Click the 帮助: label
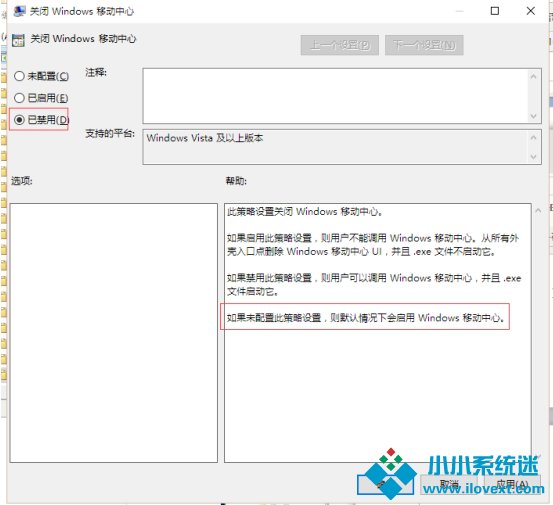The width and height of the screenshot is (553, 505). tap(236, 181)
